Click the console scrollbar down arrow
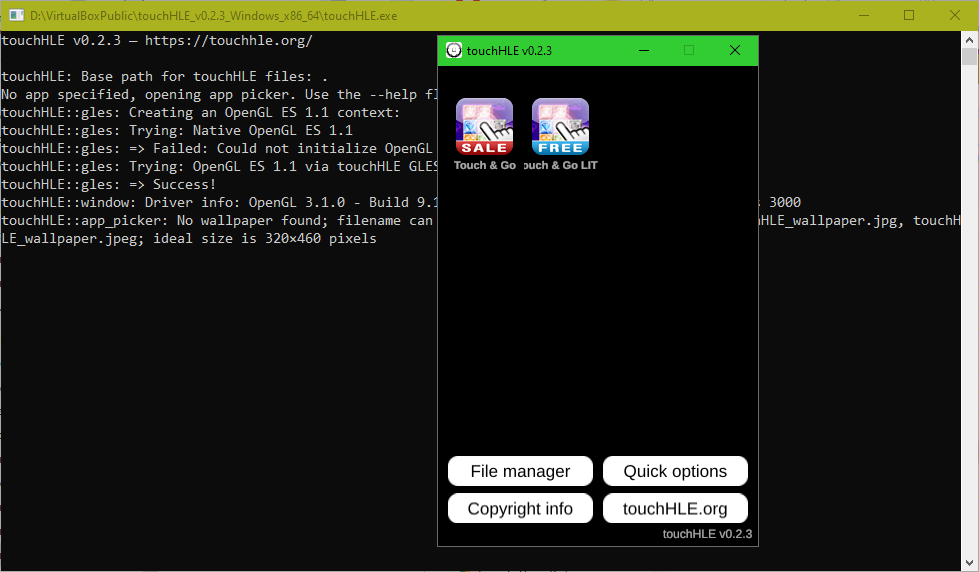This screenshot has width=979, height=572. click(x=969, y=564)
